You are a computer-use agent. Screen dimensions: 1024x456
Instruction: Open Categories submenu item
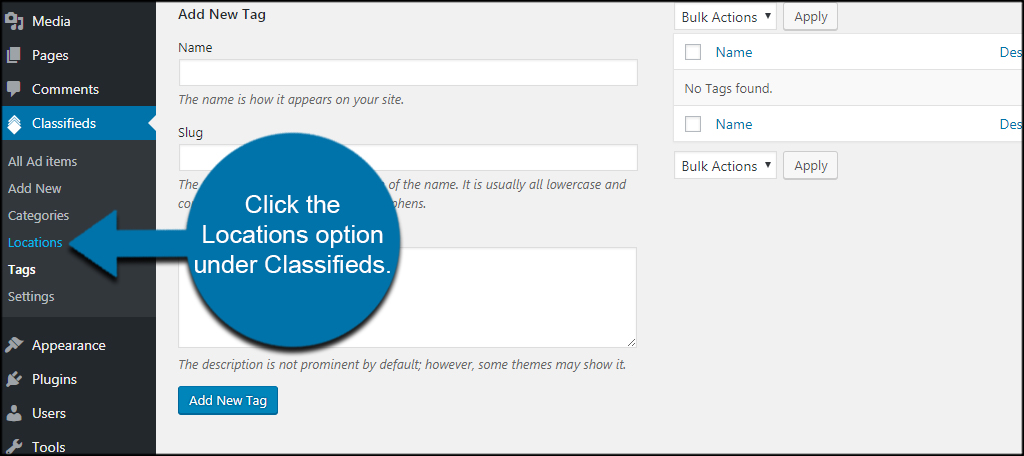[x=39, y=216]
